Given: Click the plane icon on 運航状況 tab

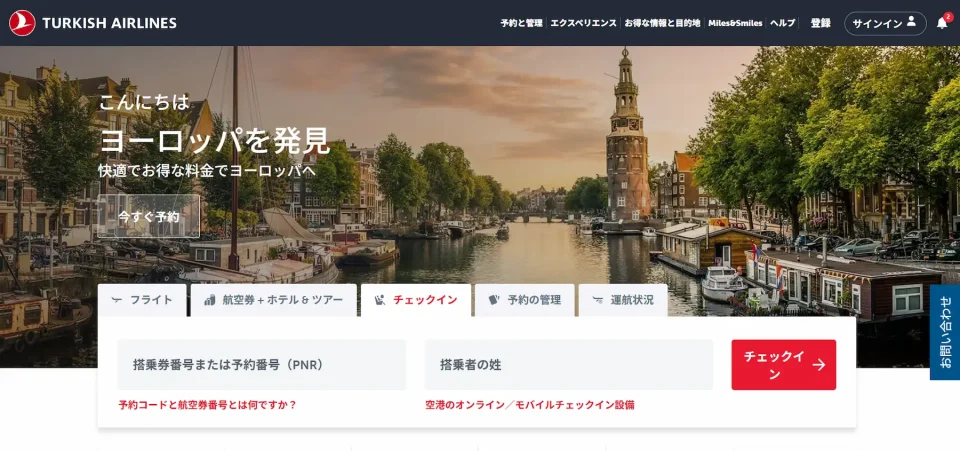Looking at the screenshot, I should pos(598,300).
